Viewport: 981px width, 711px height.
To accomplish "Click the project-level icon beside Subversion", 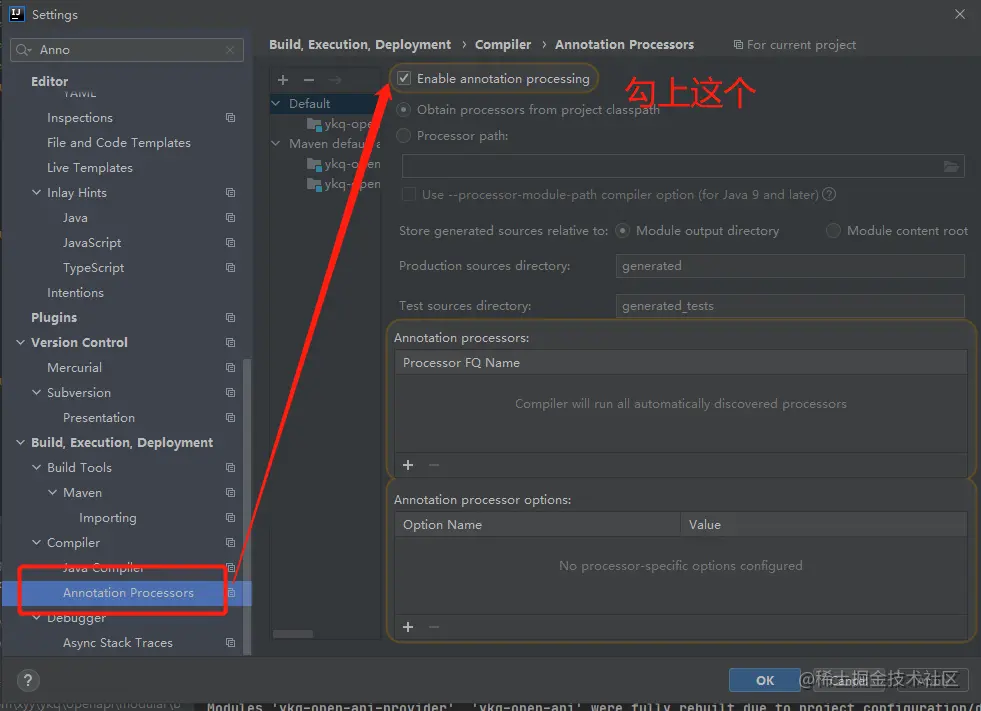I will click(x=230, y=393).
